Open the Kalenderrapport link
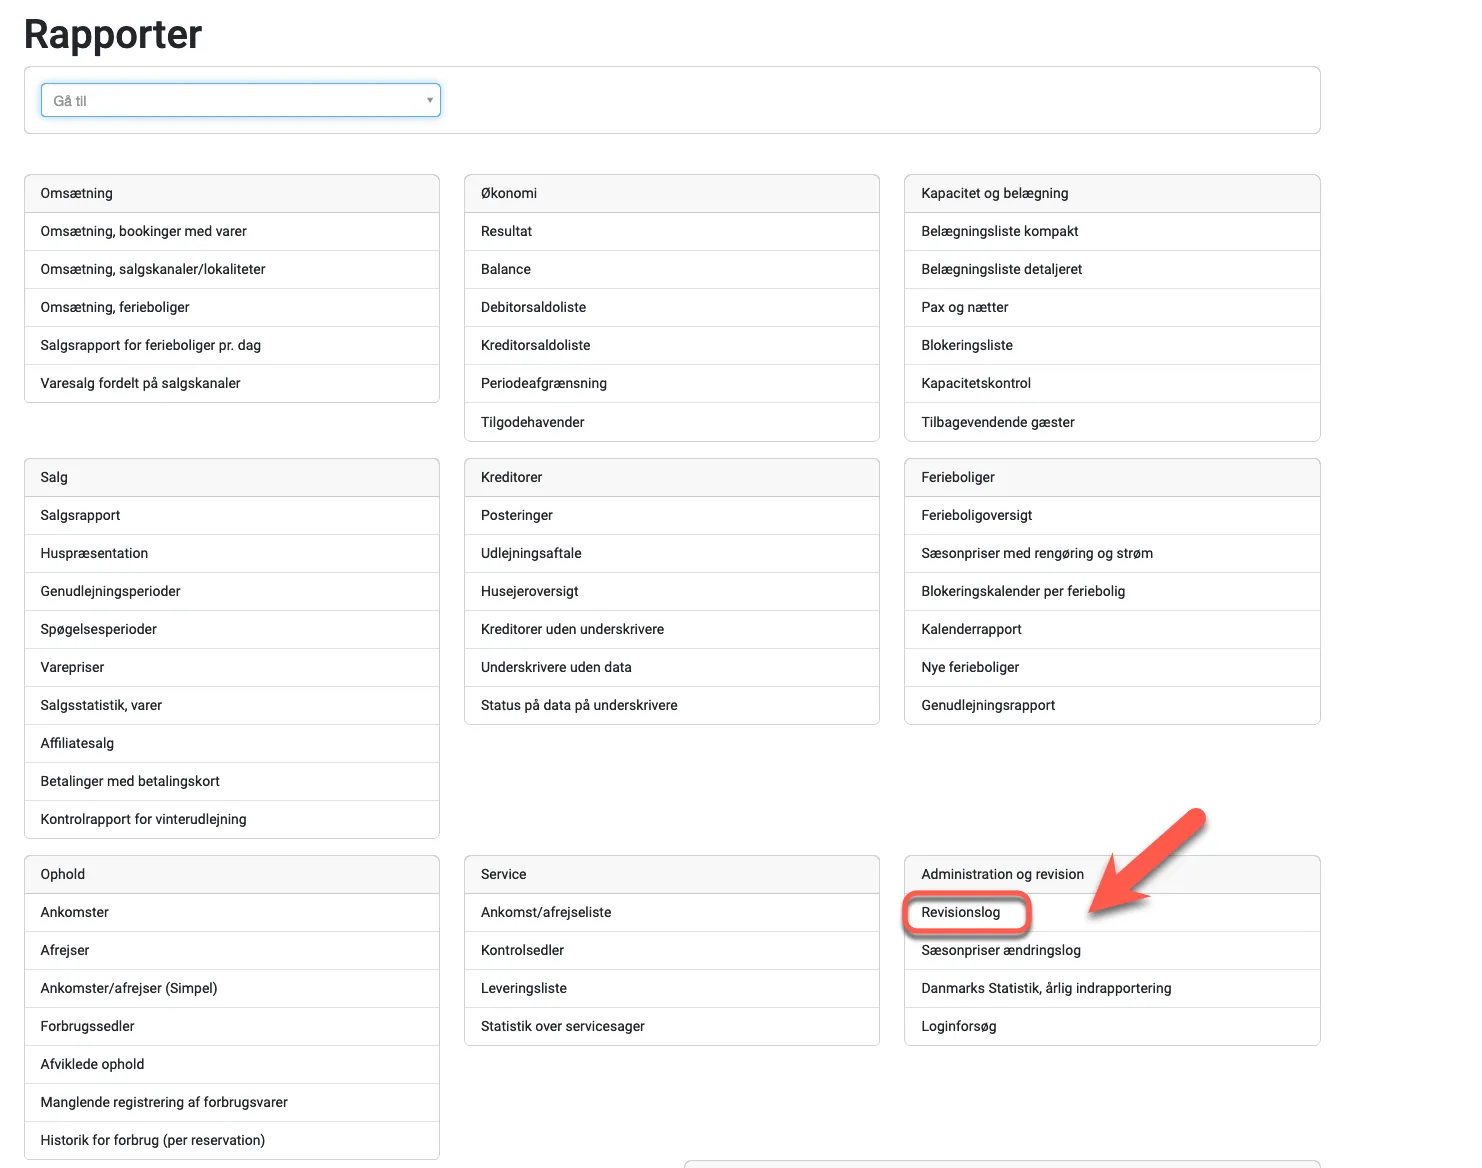The image size is (1482, 1168). click(x=971, y=629)
